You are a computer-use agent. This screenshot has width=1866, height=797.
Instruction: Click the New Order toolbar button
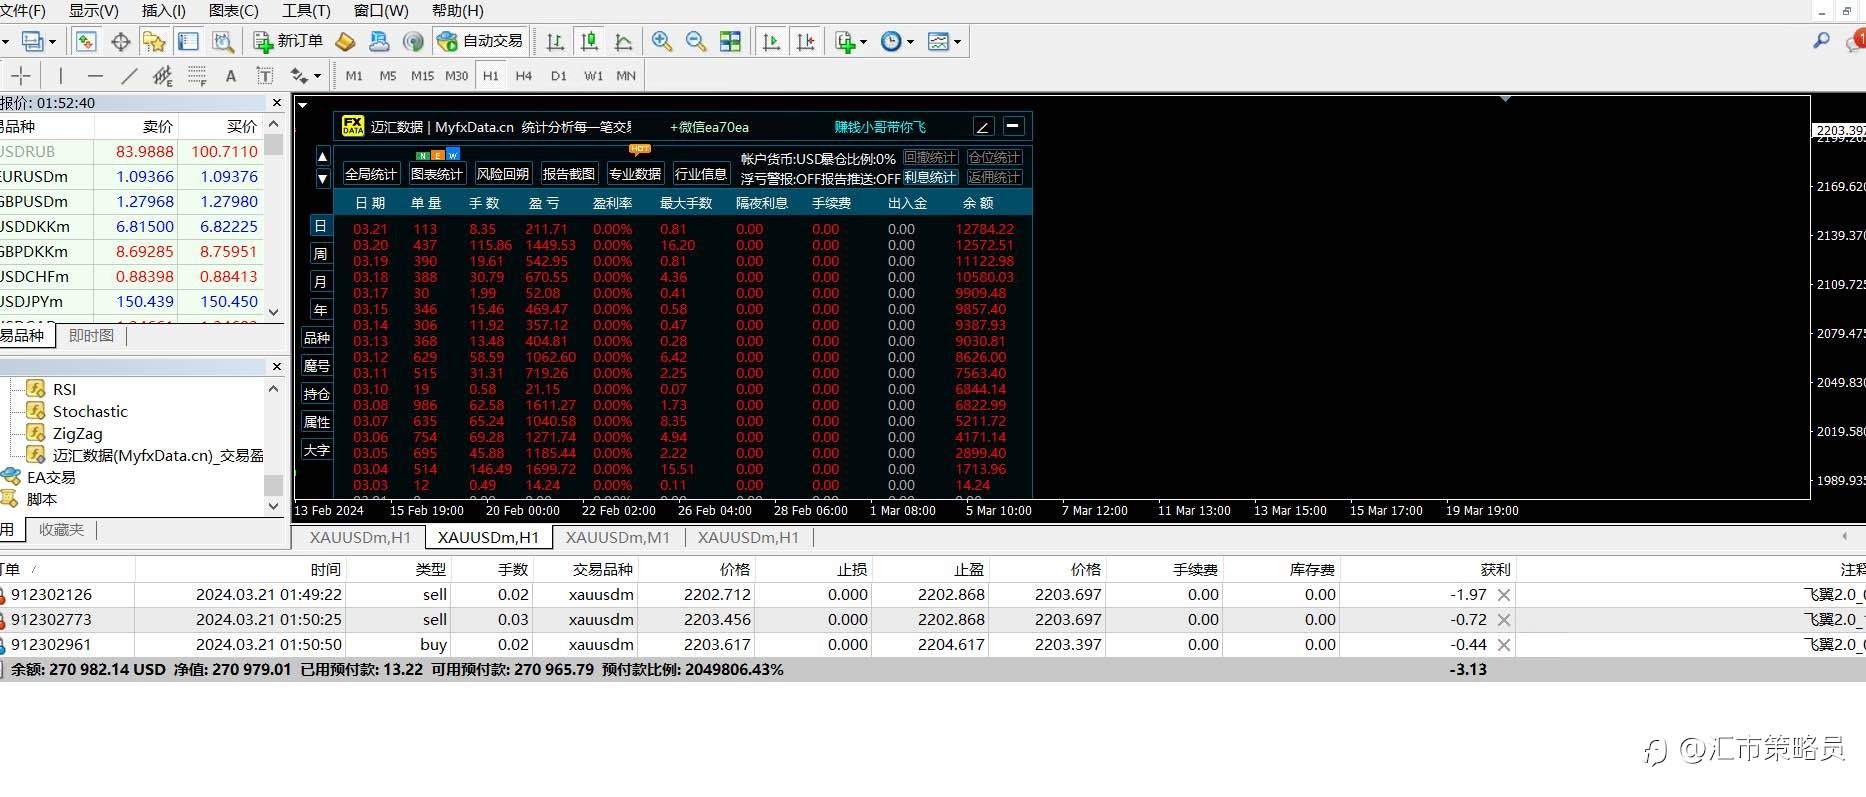click(288, 41)
